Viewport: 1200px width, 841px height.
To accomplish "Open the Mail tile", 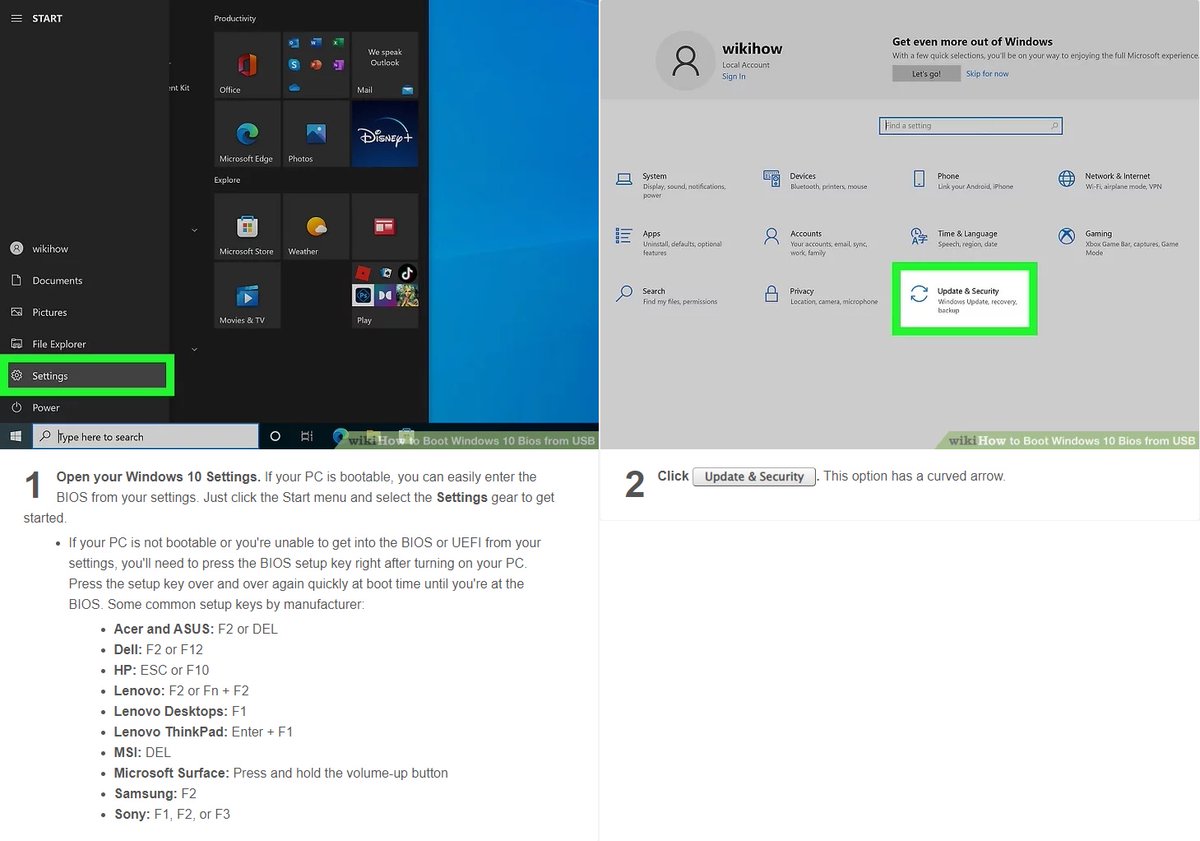I will coord(385,65).
